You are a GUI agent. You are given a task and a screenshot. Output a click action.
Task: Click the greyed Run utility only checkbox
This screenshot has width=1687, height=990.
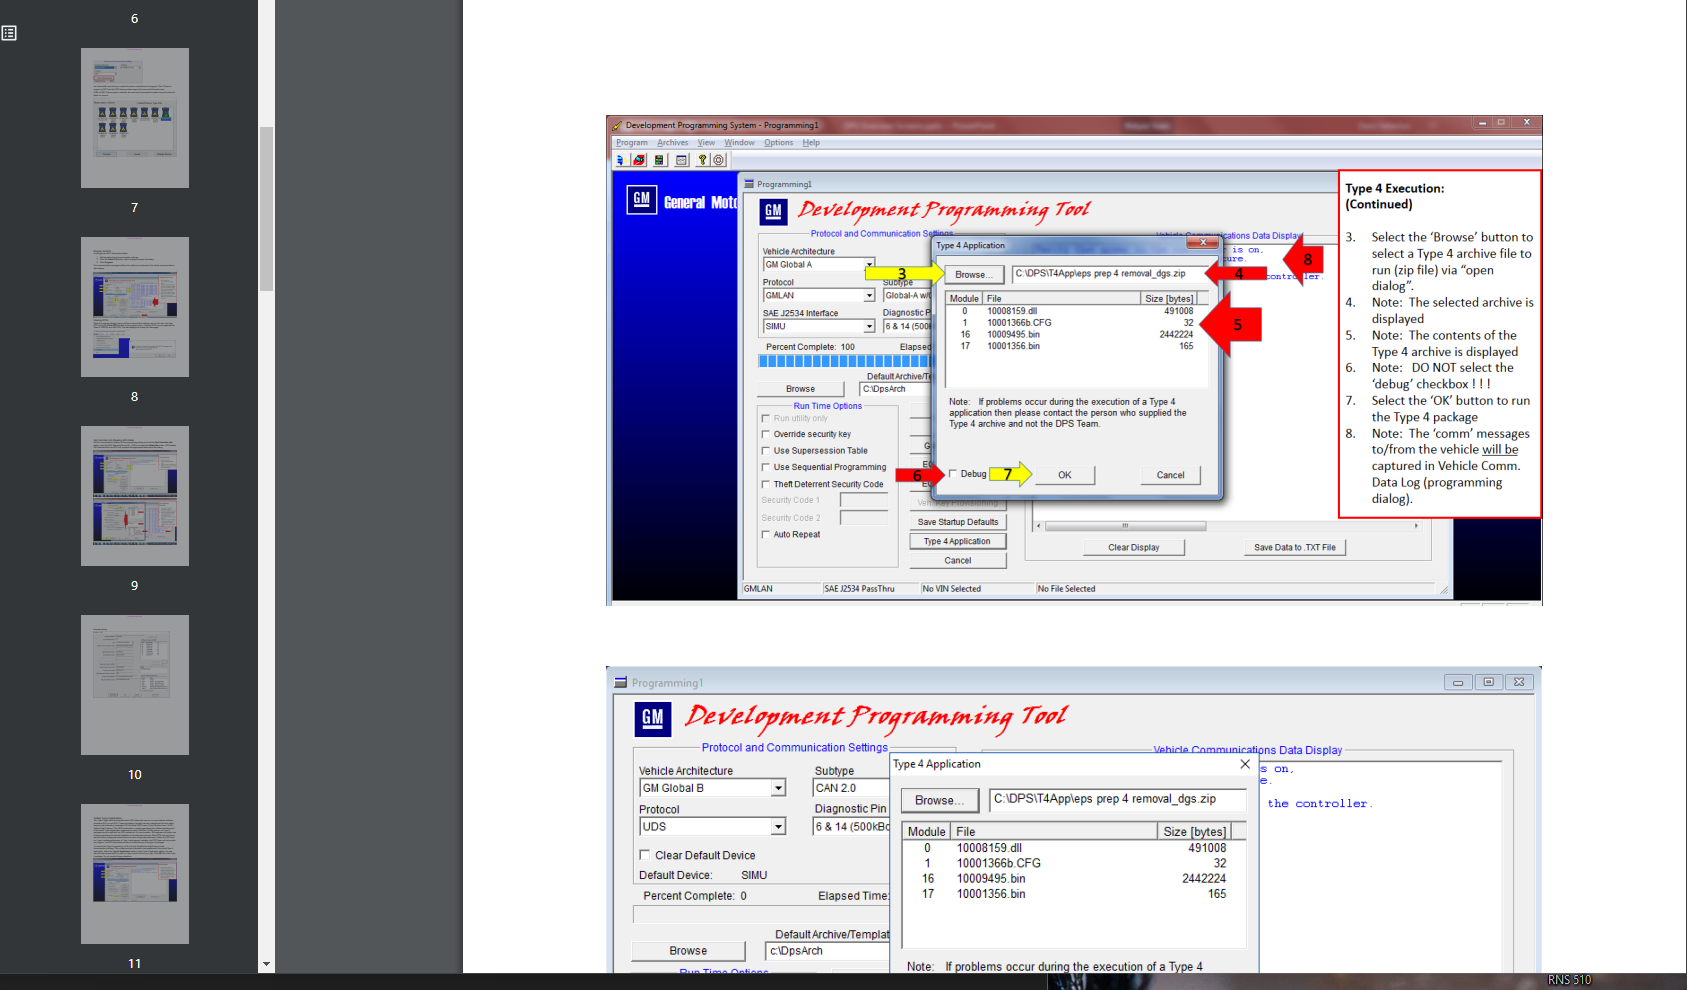(766, 419)
